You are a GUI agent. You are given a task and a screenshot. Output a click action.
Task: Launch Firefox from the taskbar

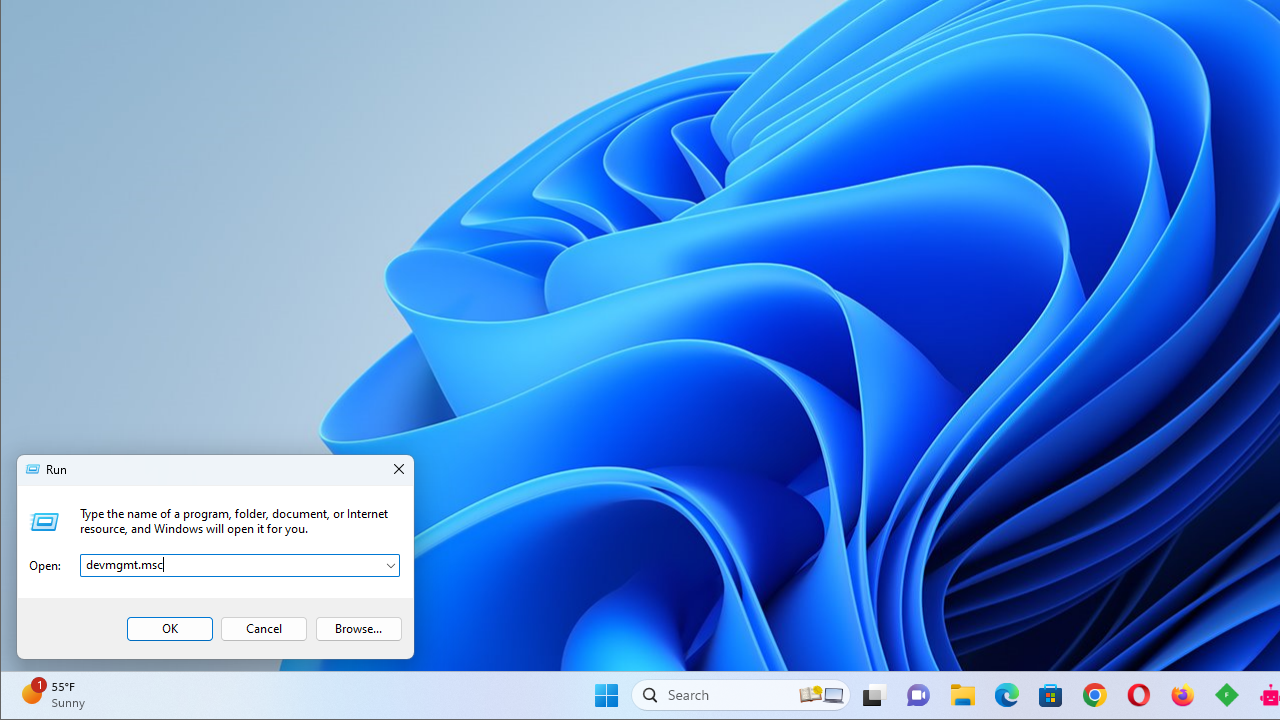pyautogui.click(x=1182, y=695)
